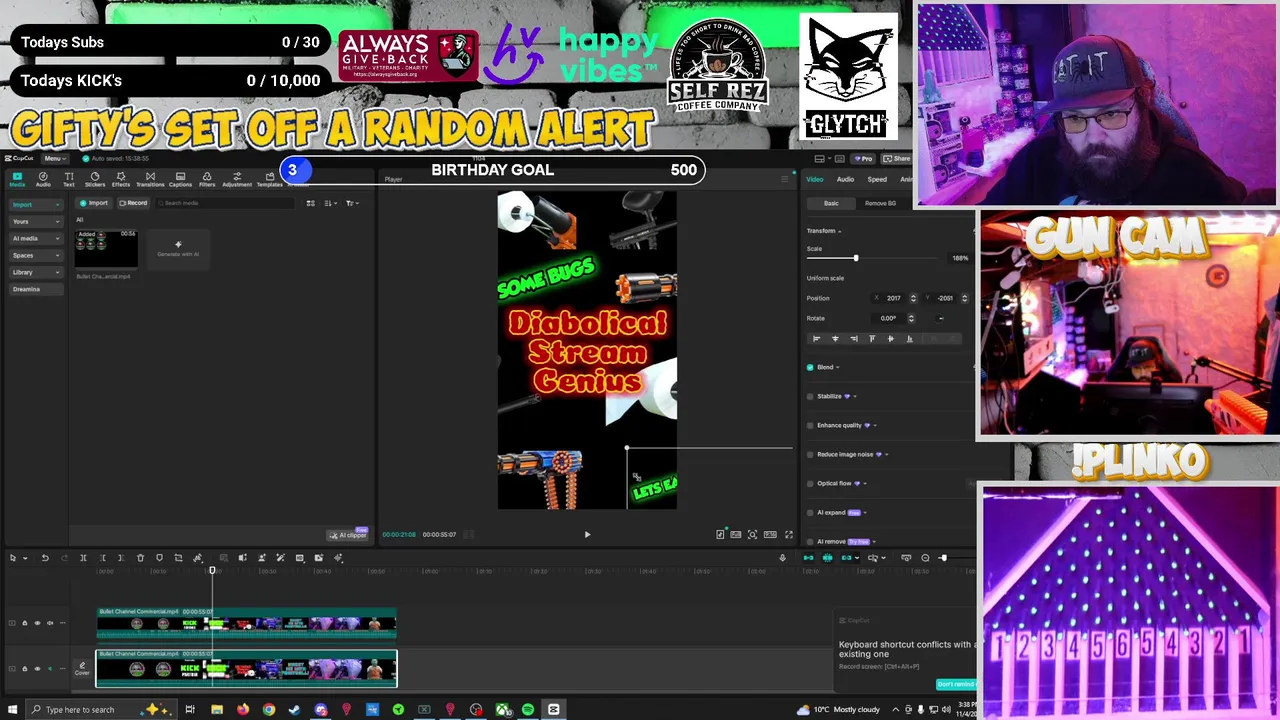The height and width of the screenshot is (720, 1280).
Task: Play the preview in the player
Action: [587, 535]
